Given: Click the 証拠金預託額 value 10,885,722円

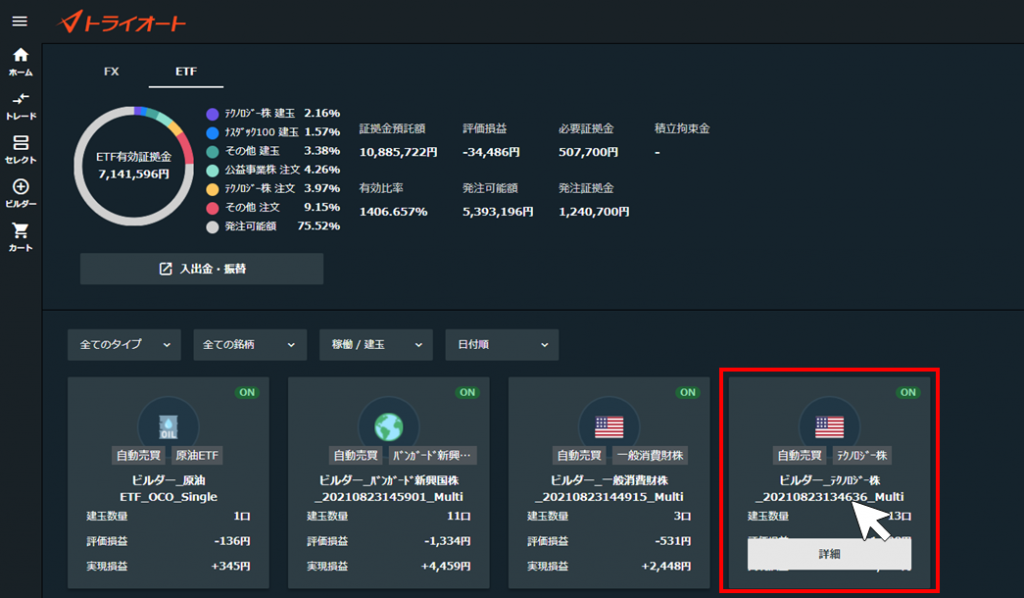Looking at the screenshot, I should 398,152.
